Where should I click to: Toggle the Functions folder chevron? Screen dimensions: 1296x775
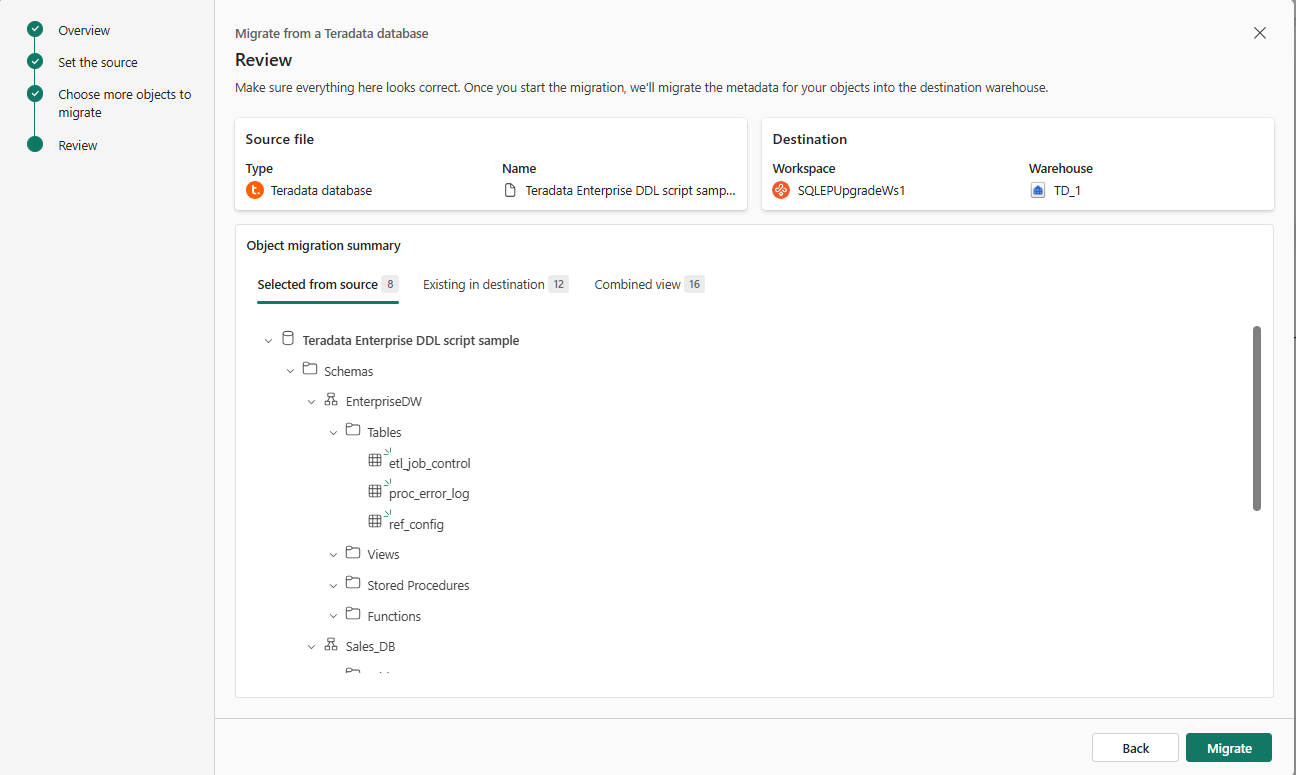[x=333, y=616]
